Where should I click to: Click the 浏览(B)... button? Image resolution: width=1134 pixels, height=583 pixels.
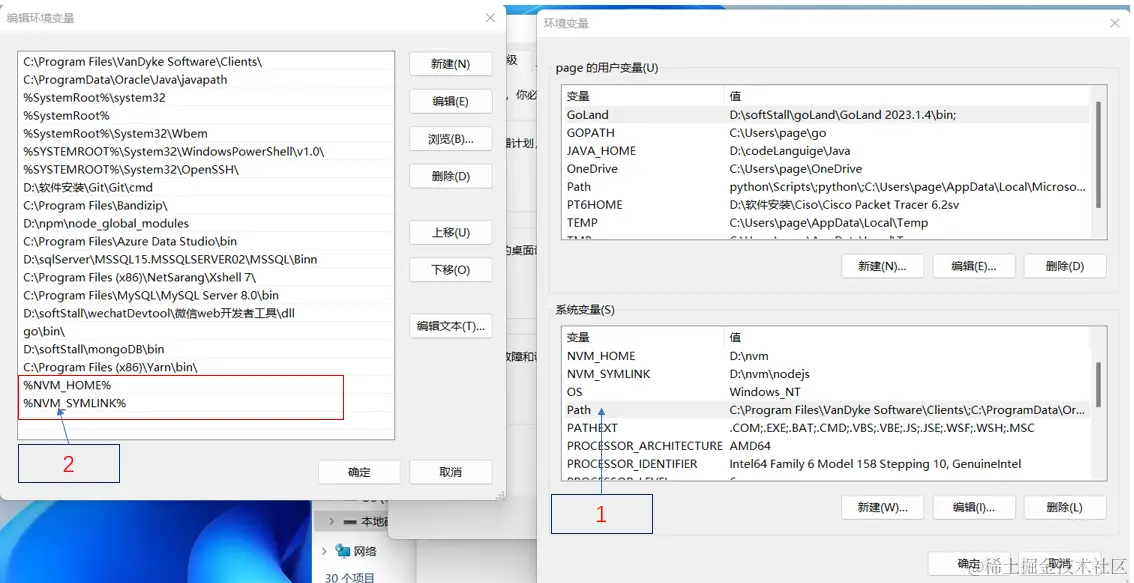(451, 139)
